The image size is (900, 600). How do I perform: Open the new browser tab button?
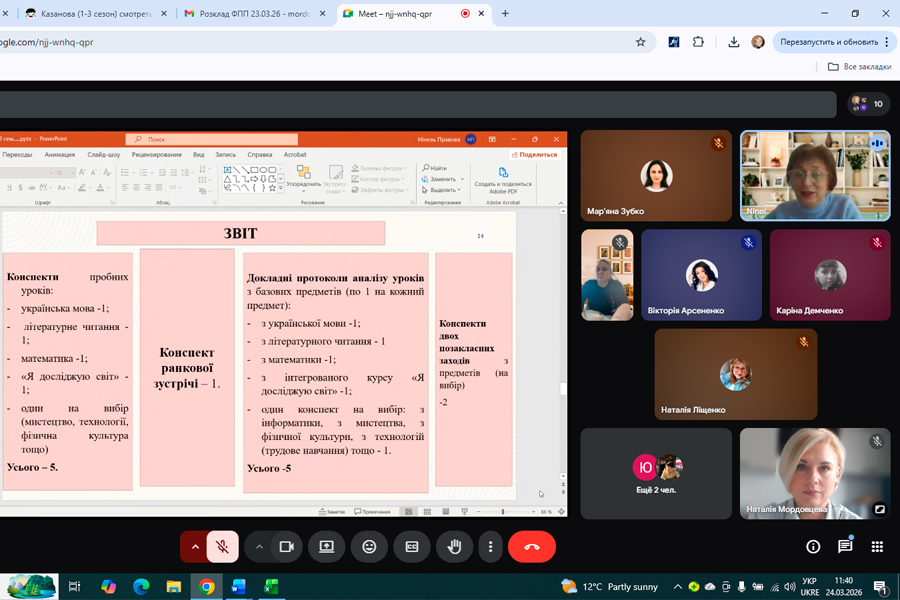tap(505, 14)
